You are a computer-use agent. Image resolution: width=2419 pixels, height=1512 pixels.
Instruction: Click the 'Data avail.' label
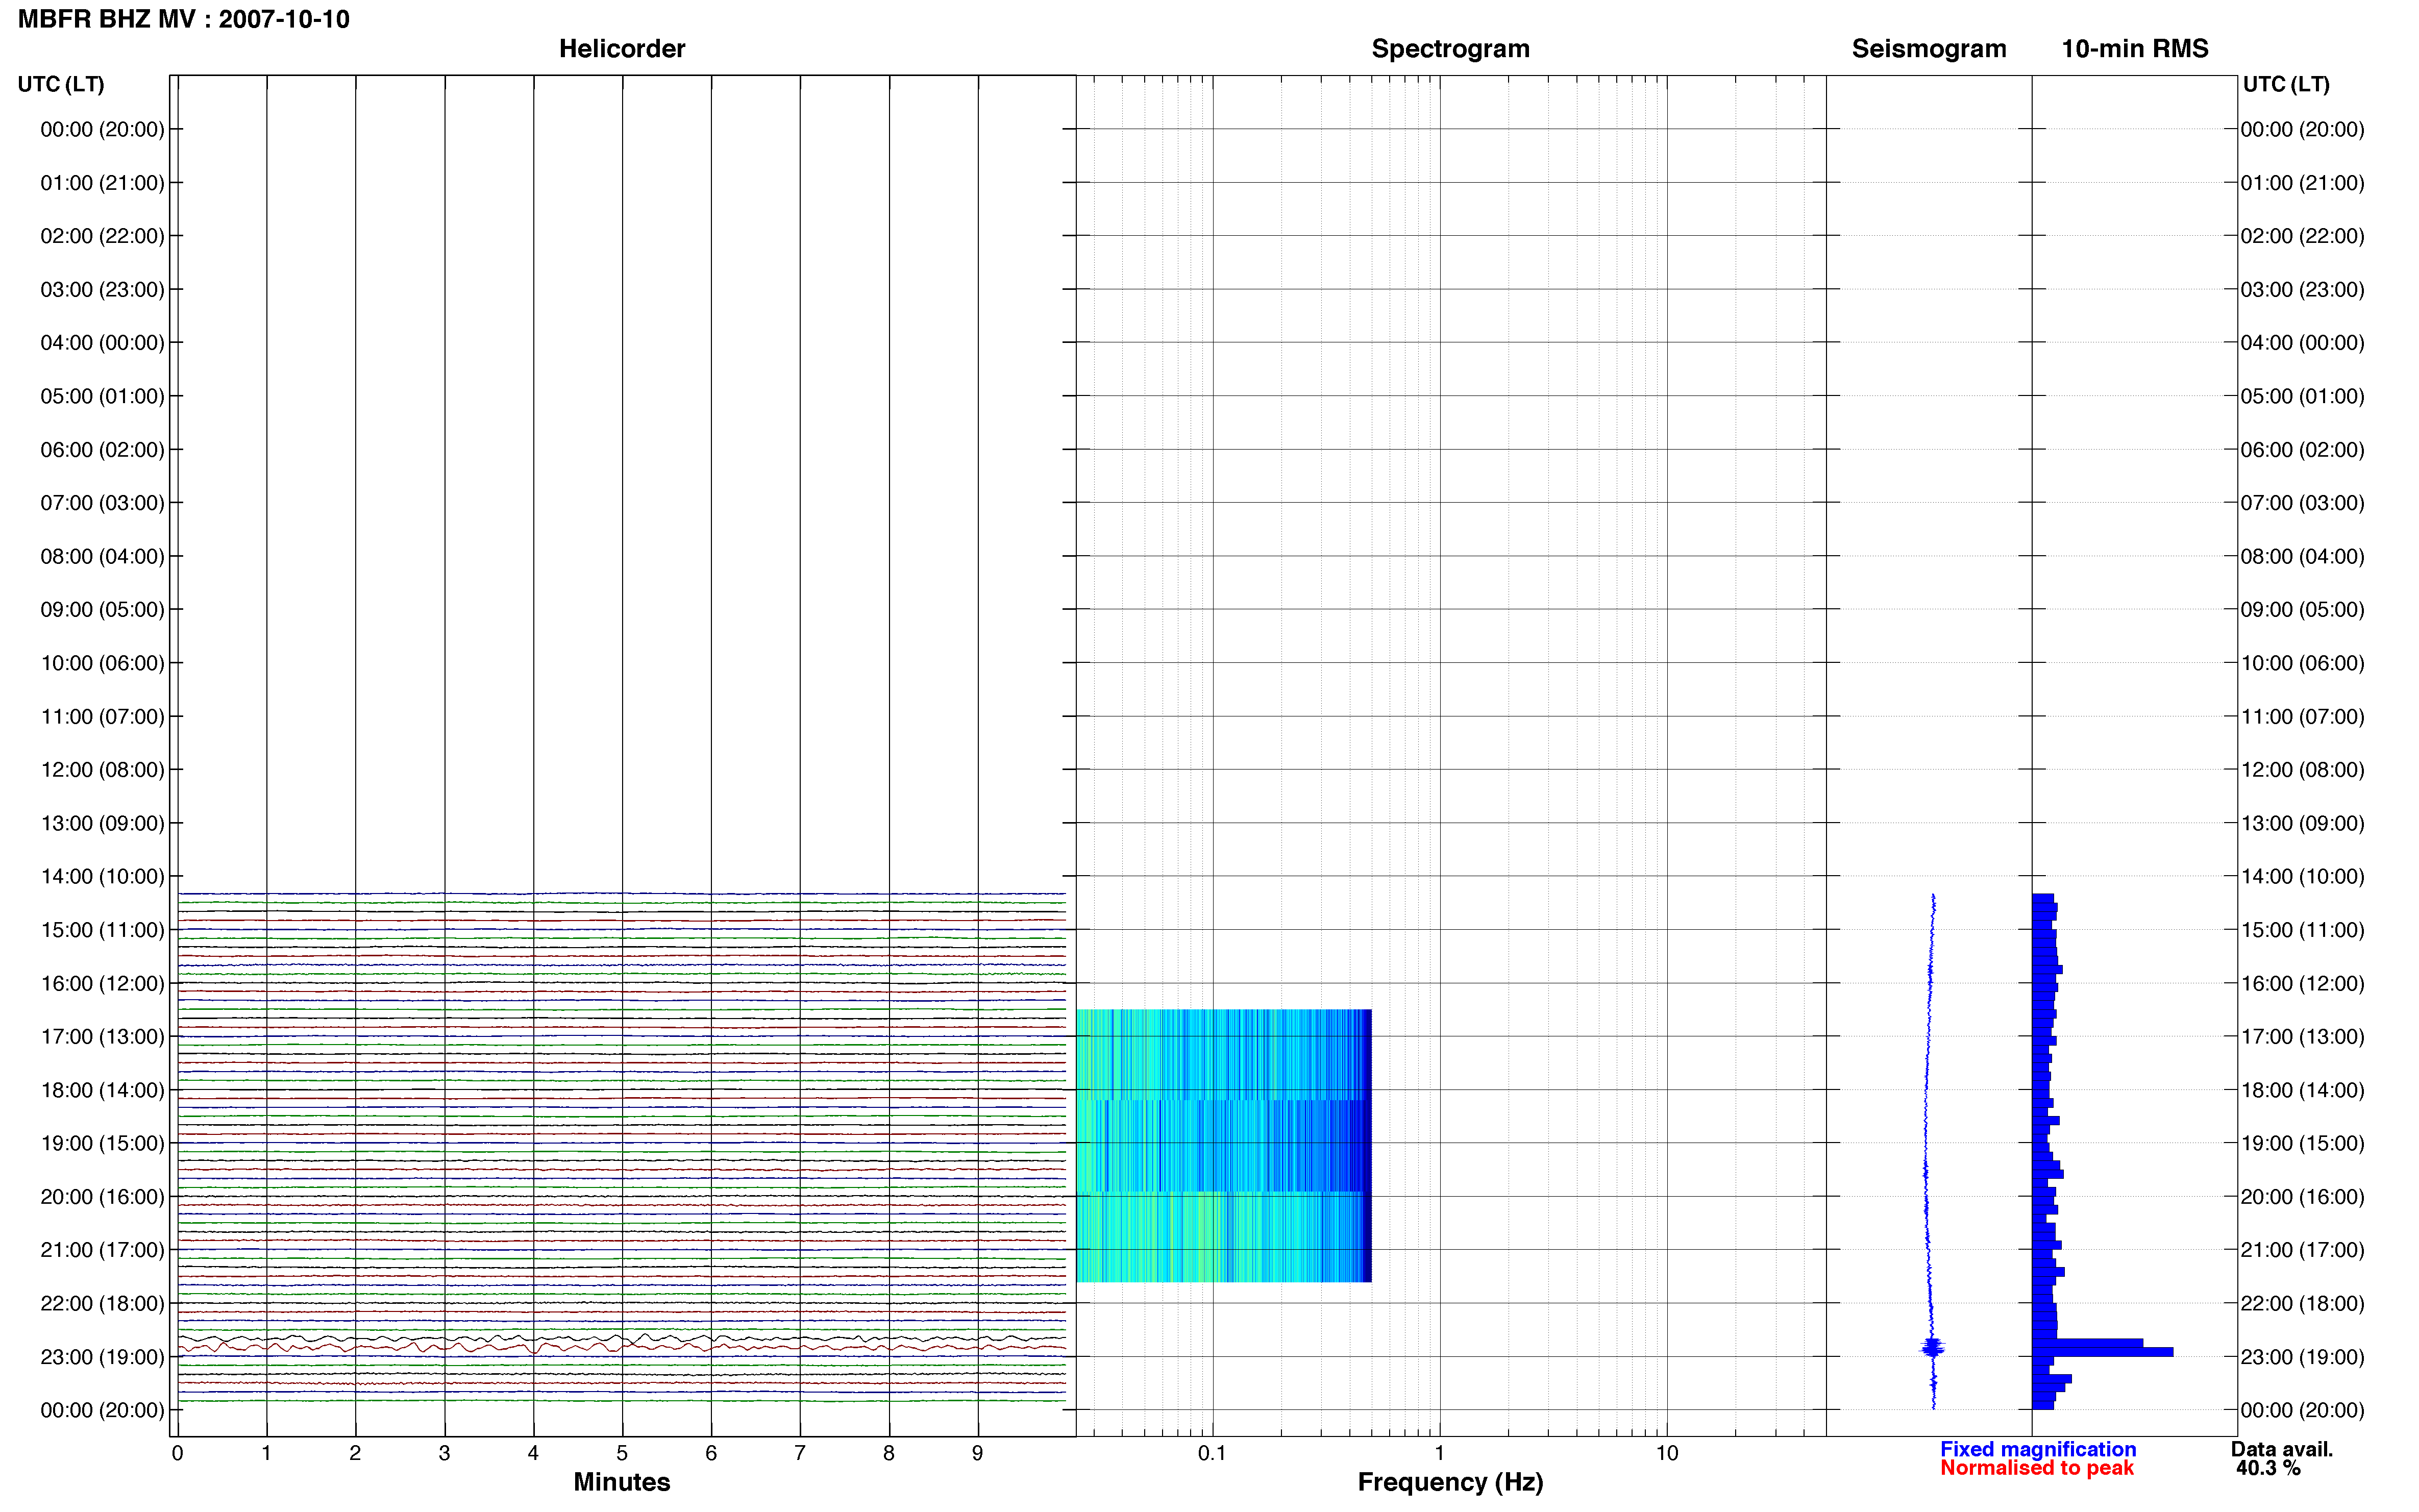(x=2282, y=1449)
